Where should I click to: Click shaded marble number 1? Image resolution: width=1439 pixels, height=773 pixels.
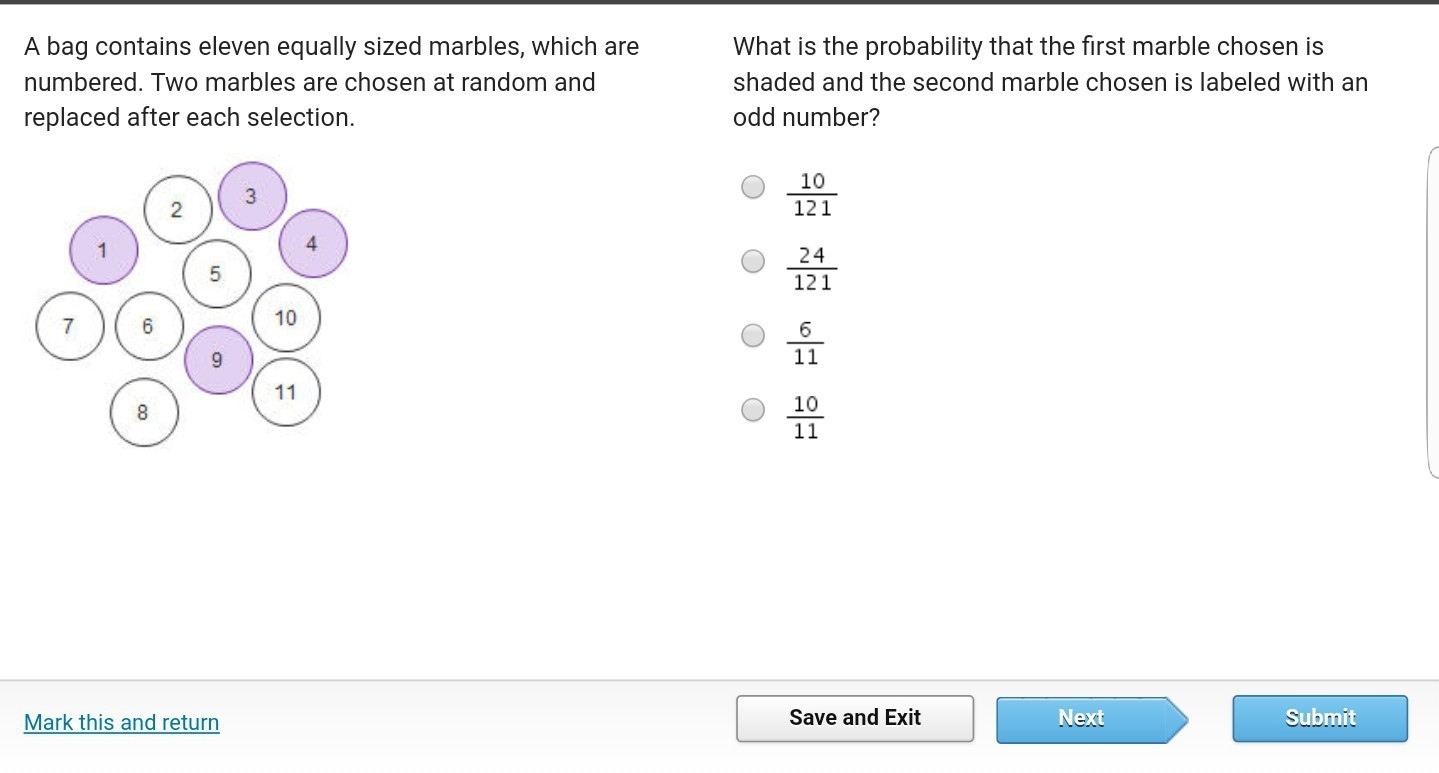(104, 250)
